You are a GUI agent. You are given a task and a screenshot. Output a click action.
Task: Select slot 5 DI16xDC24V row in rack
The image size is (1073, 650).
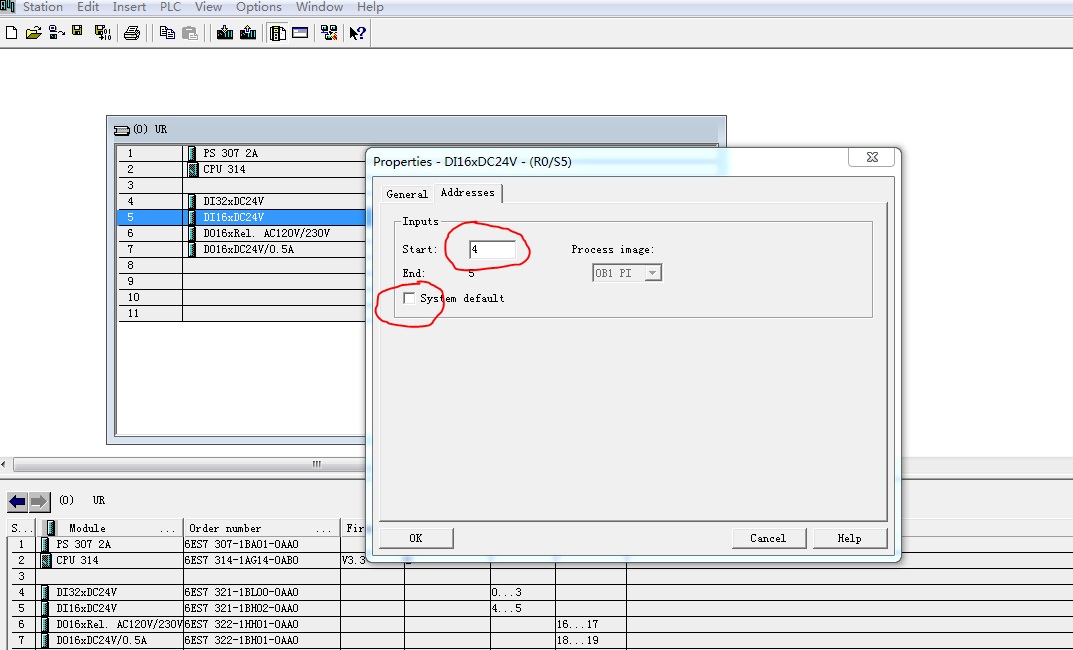click(242, 217)
